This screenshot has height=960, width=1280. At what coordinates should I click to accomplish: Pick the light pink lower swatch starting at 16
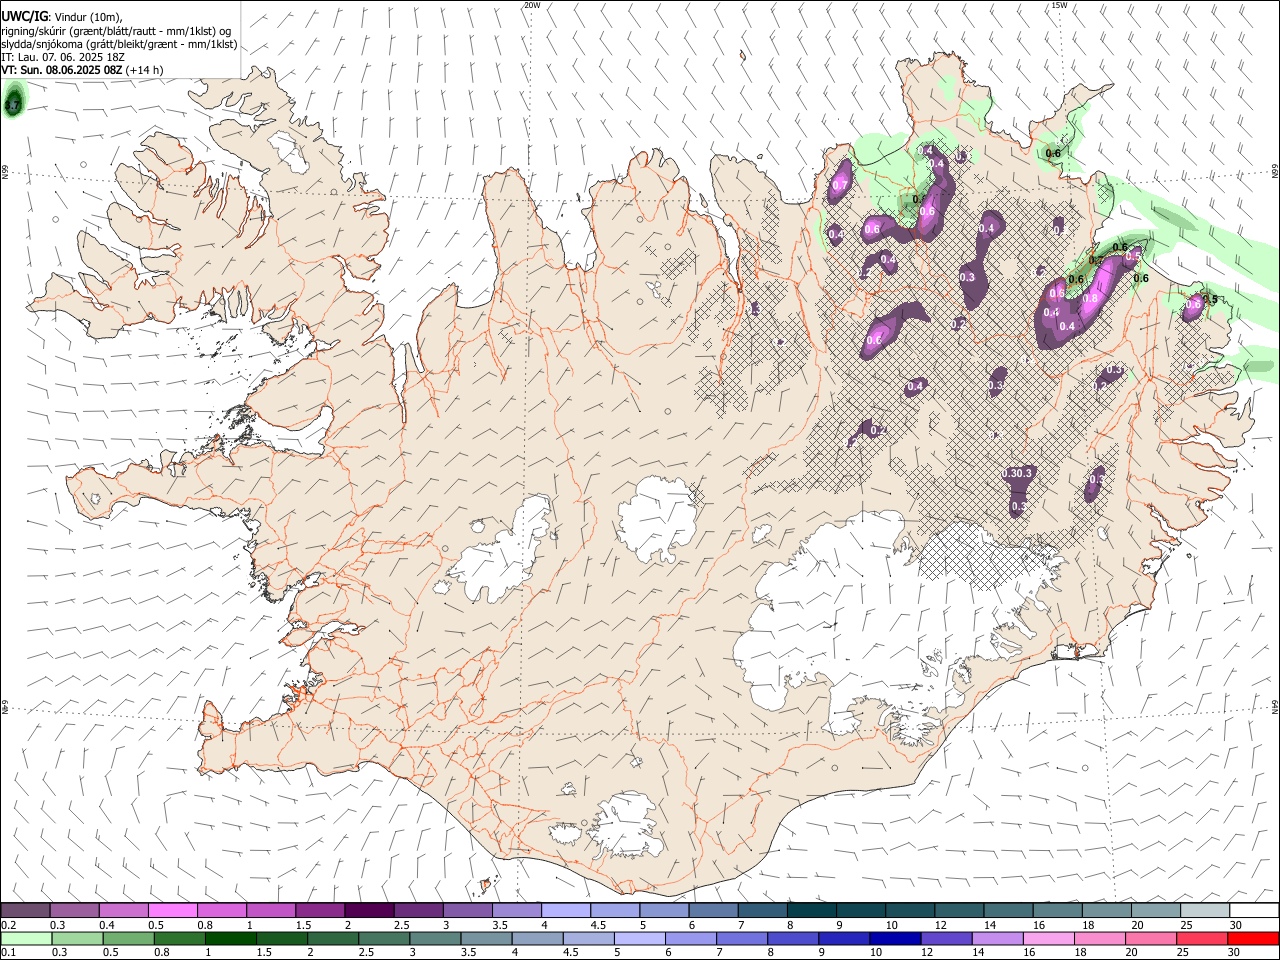pos(1047,938)
